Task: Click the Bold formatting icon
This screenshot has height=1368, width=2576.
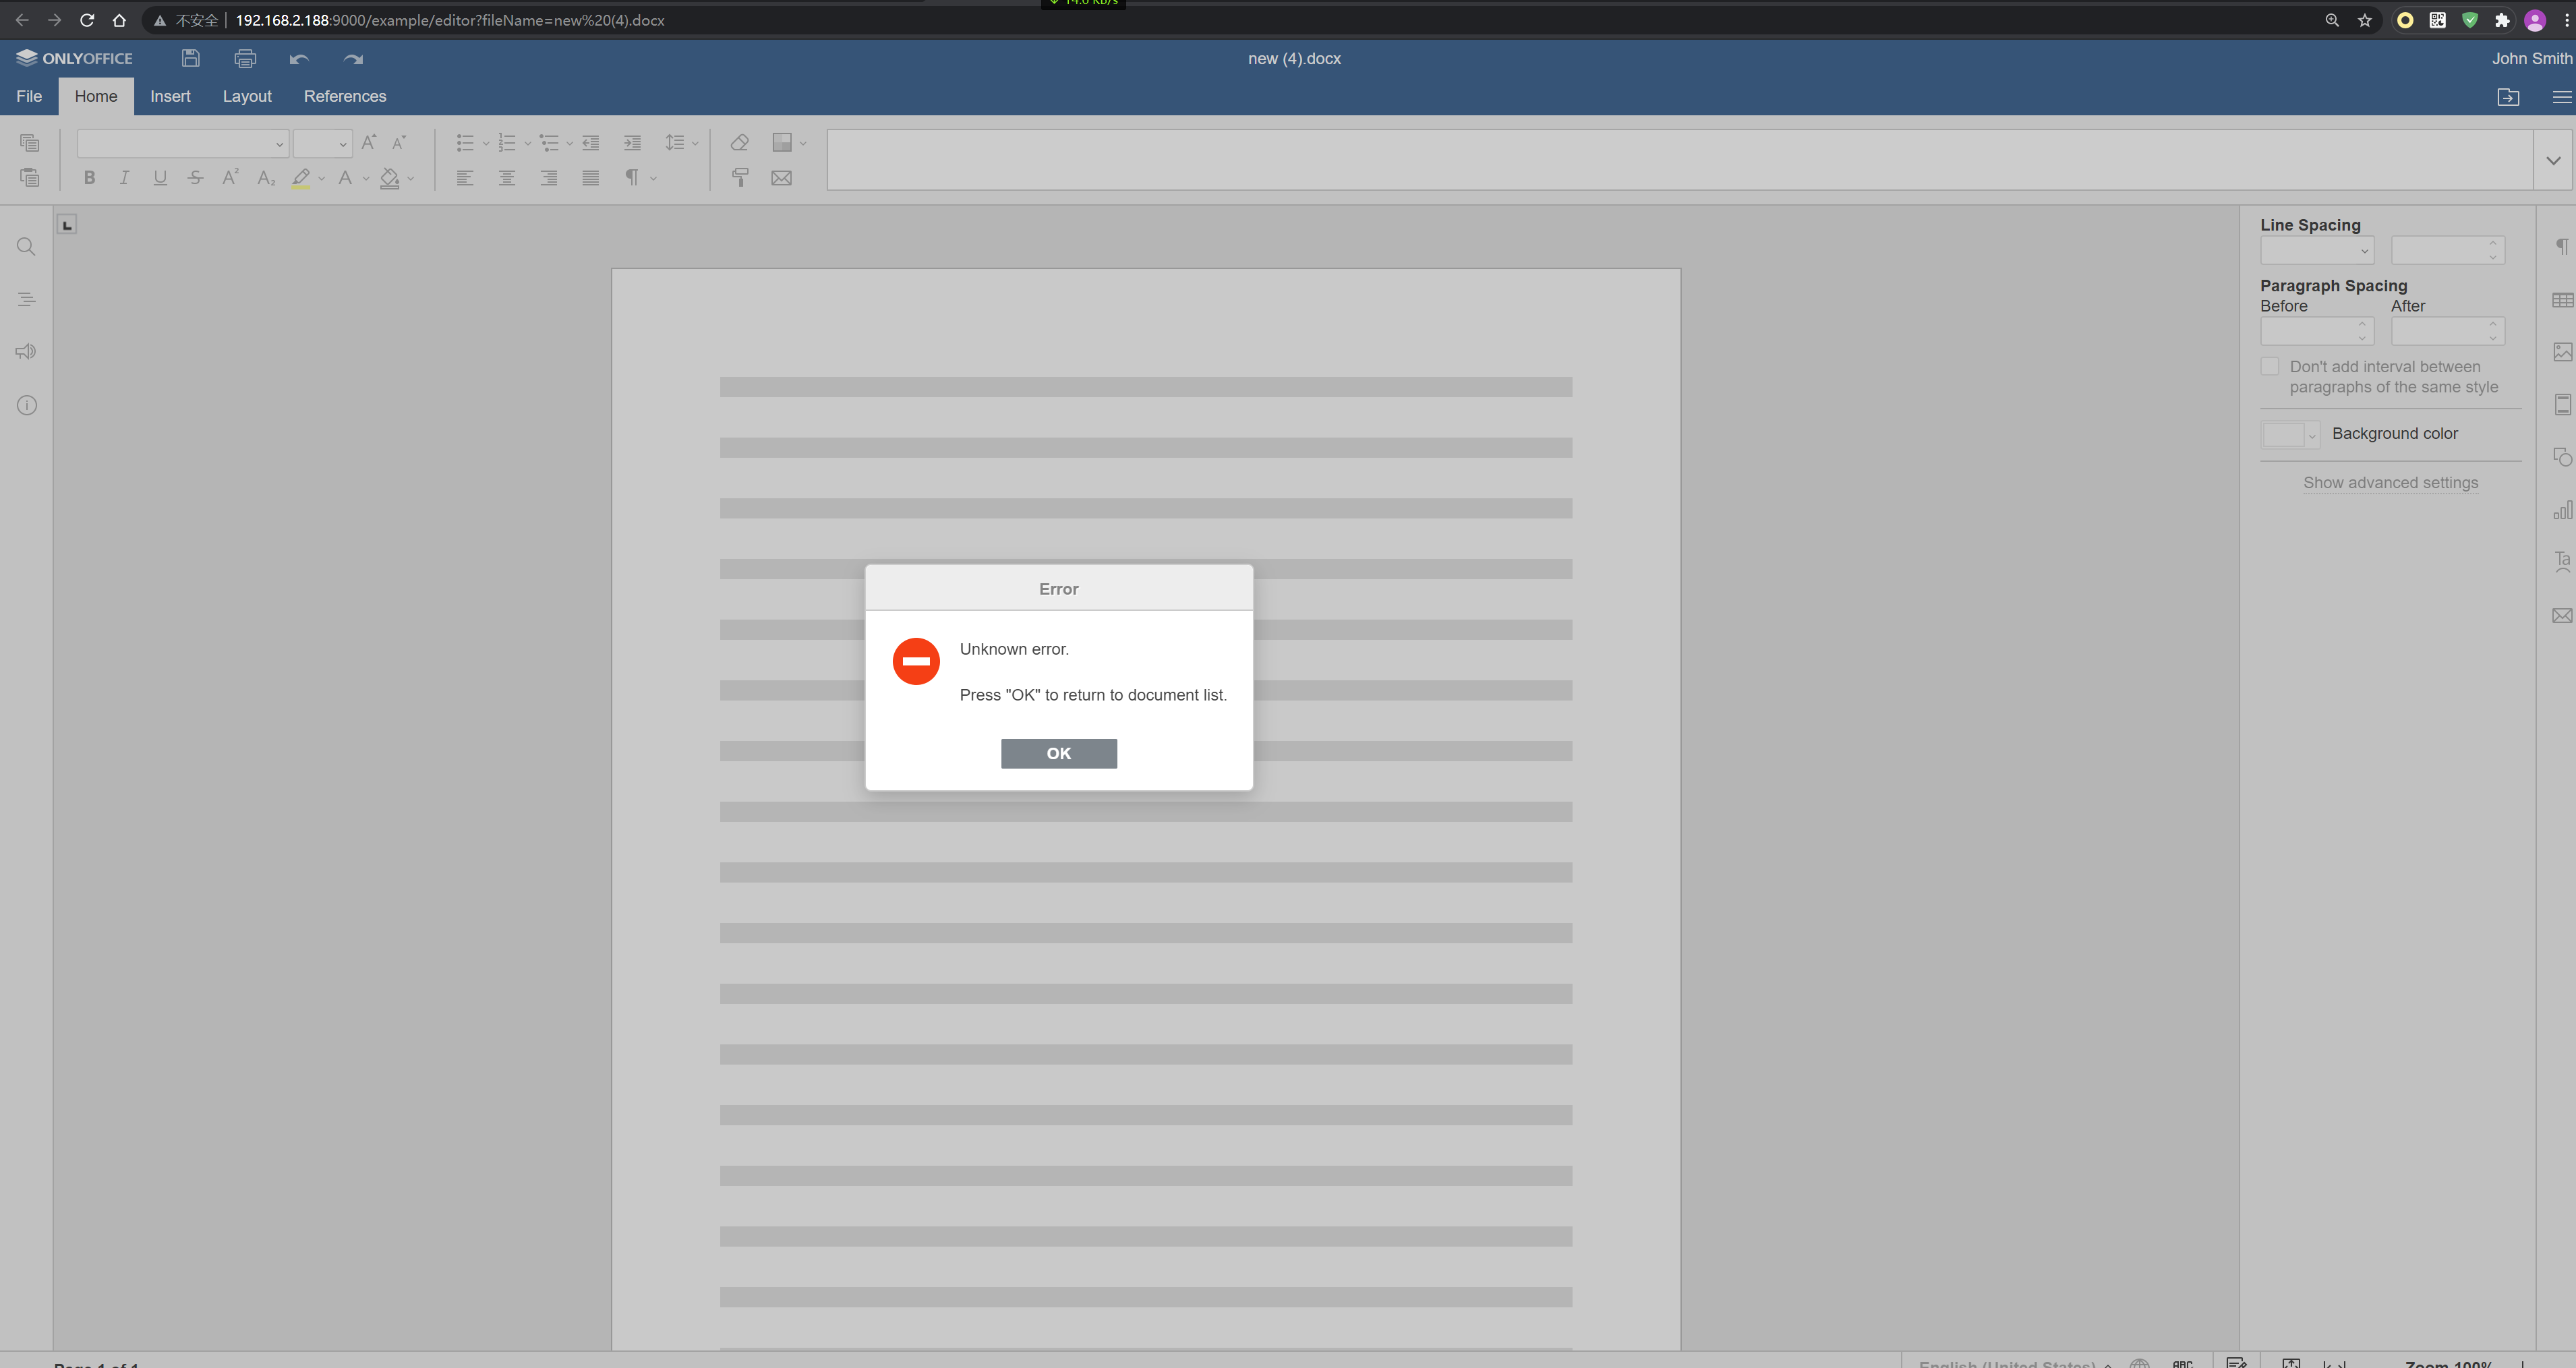Action: click(89, 178)
